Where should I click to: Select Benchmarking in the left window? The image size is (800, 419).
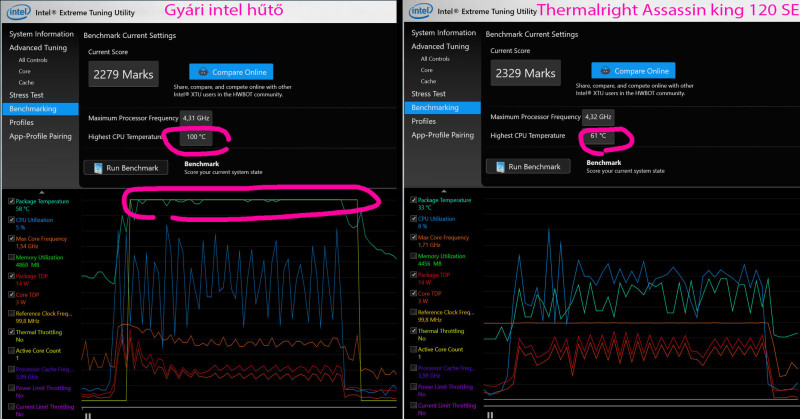point(41,109)
